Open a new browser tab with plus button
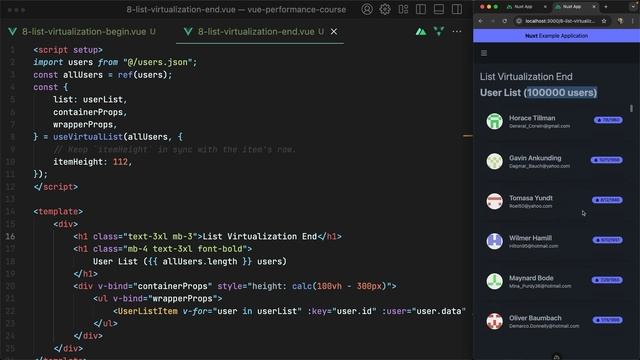 pyautogui.click(x=606, y=7)
